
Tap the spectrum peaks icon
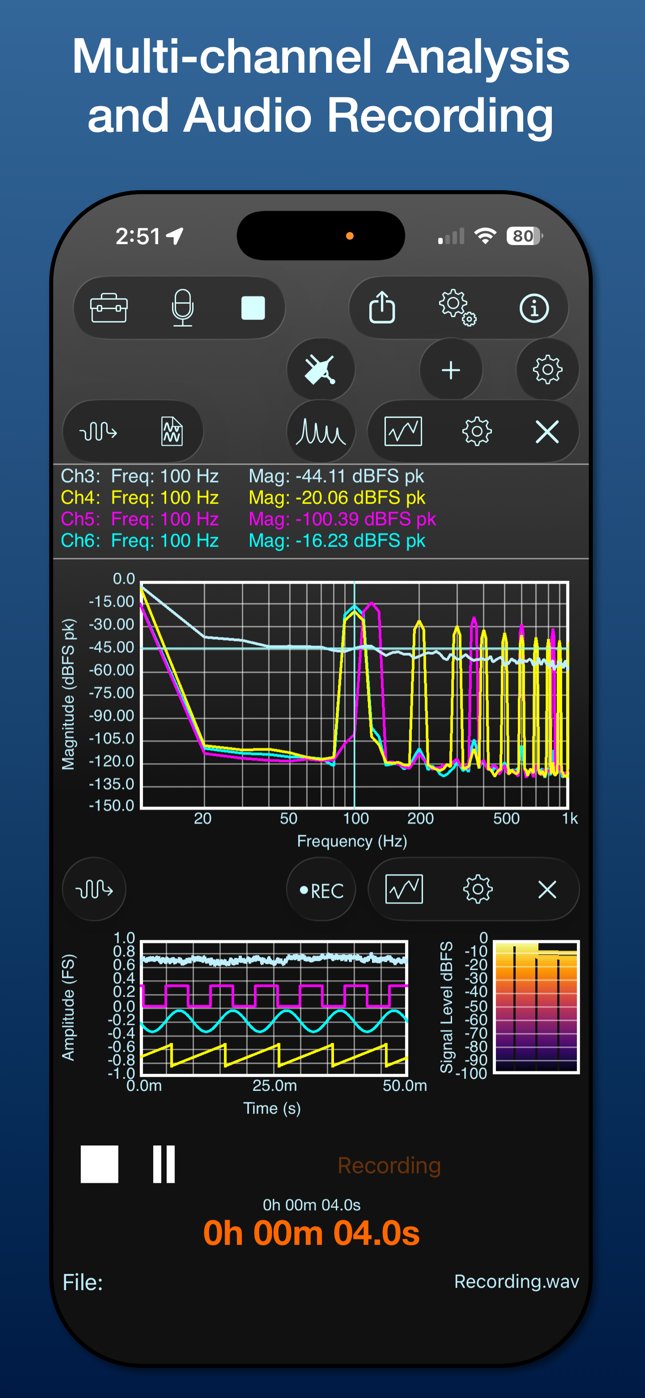click(x=320, y=432)
